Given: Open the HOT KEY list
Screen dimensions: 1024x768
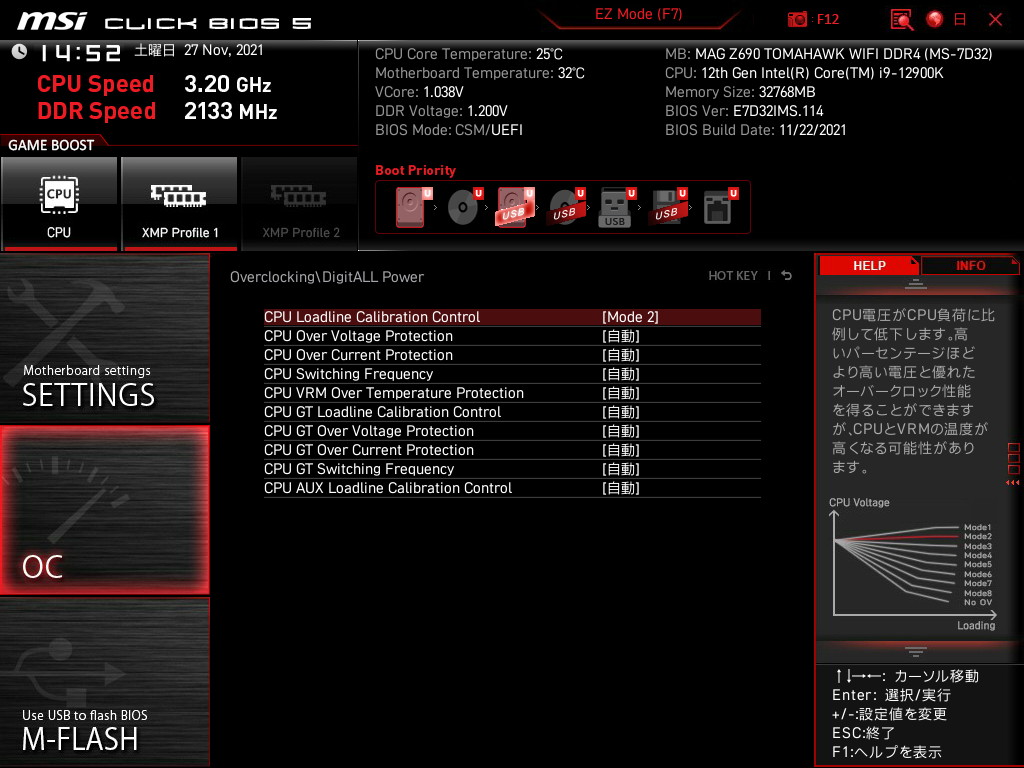Looking at the screenshot, I should point(733,276).
